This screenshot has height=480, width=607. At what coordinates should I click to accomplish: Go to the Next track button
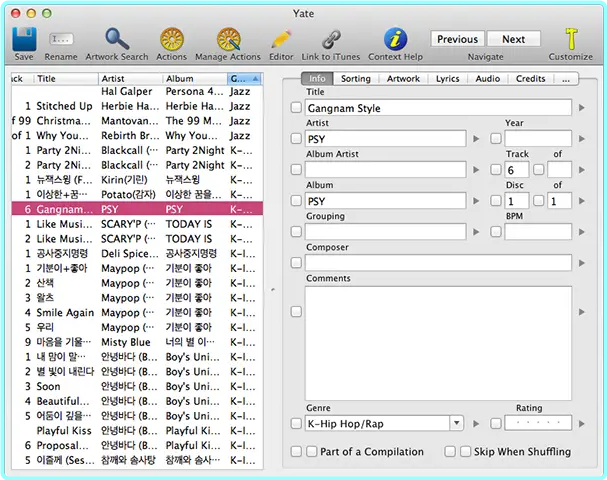pos(513,39)
